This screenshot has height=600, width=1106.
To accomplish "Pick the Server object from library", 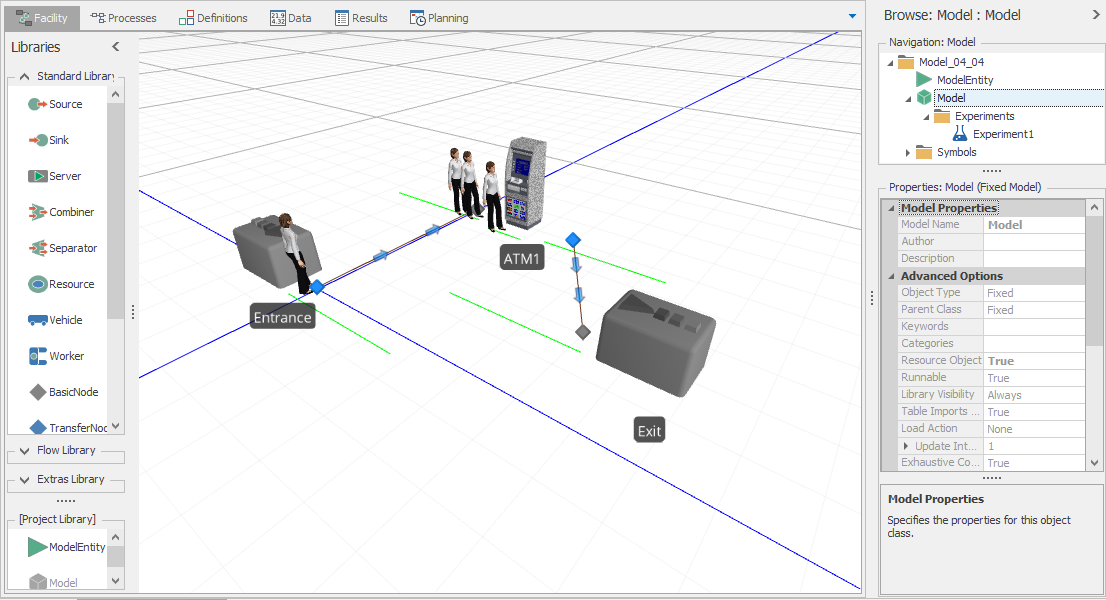I will [54, 176].
